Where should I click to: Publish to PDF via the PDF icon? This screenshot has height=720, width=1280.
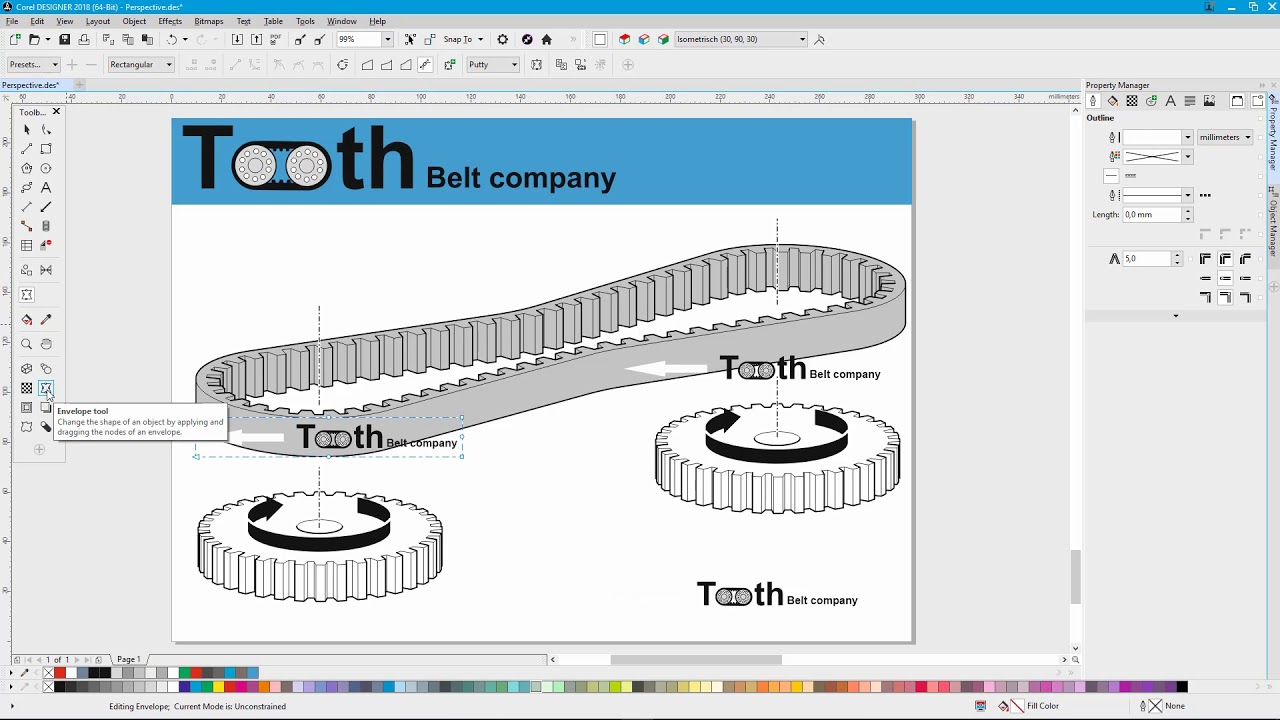click(x=275, y=40)
